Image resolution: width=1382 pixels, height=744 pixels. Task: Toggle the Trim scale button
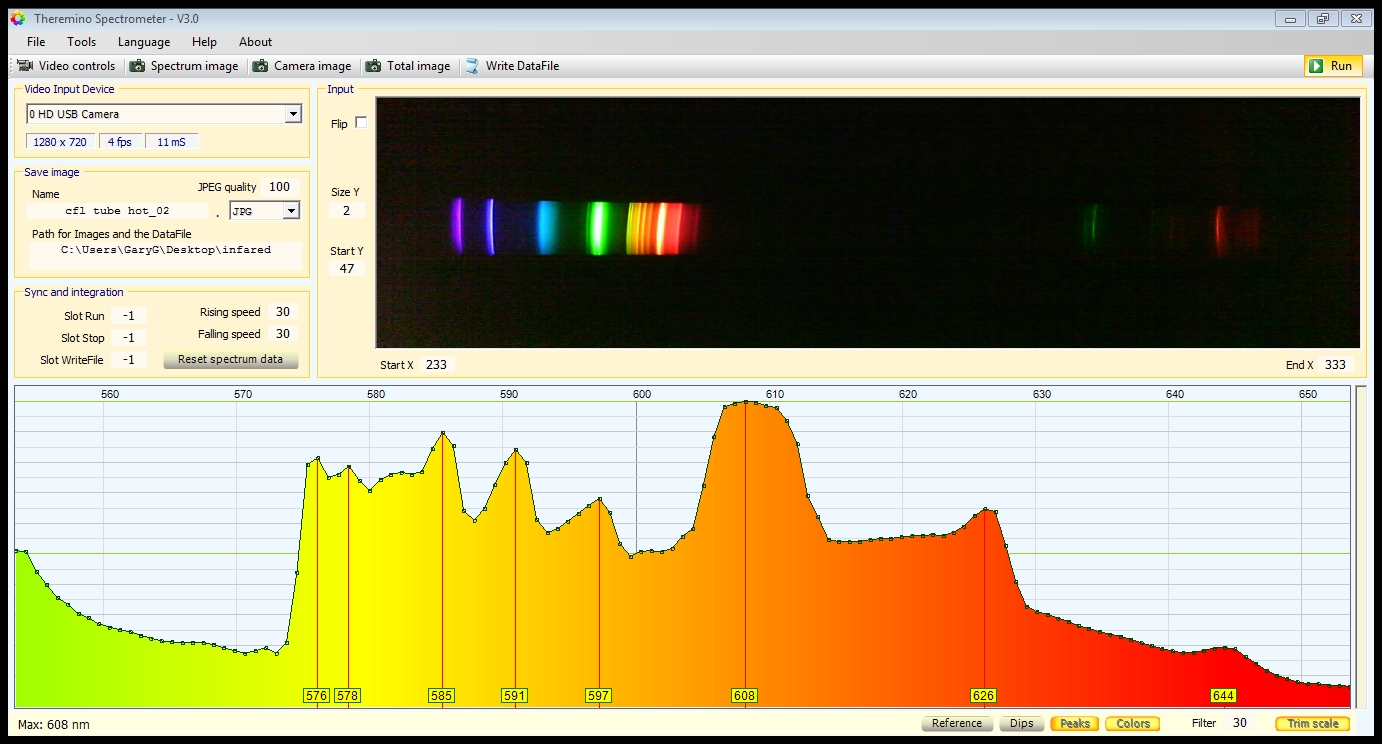coord(1311,723)
